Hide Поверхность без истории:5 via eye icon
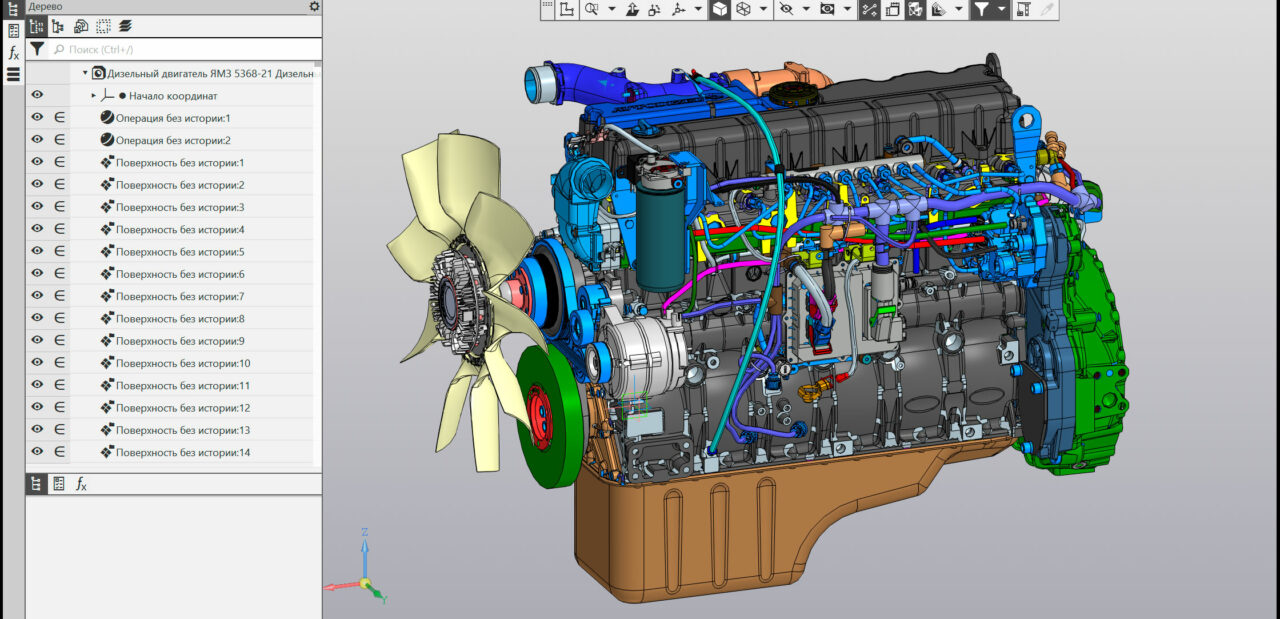The width and height of the screenshot is (1280, 619). coord(37,252)
